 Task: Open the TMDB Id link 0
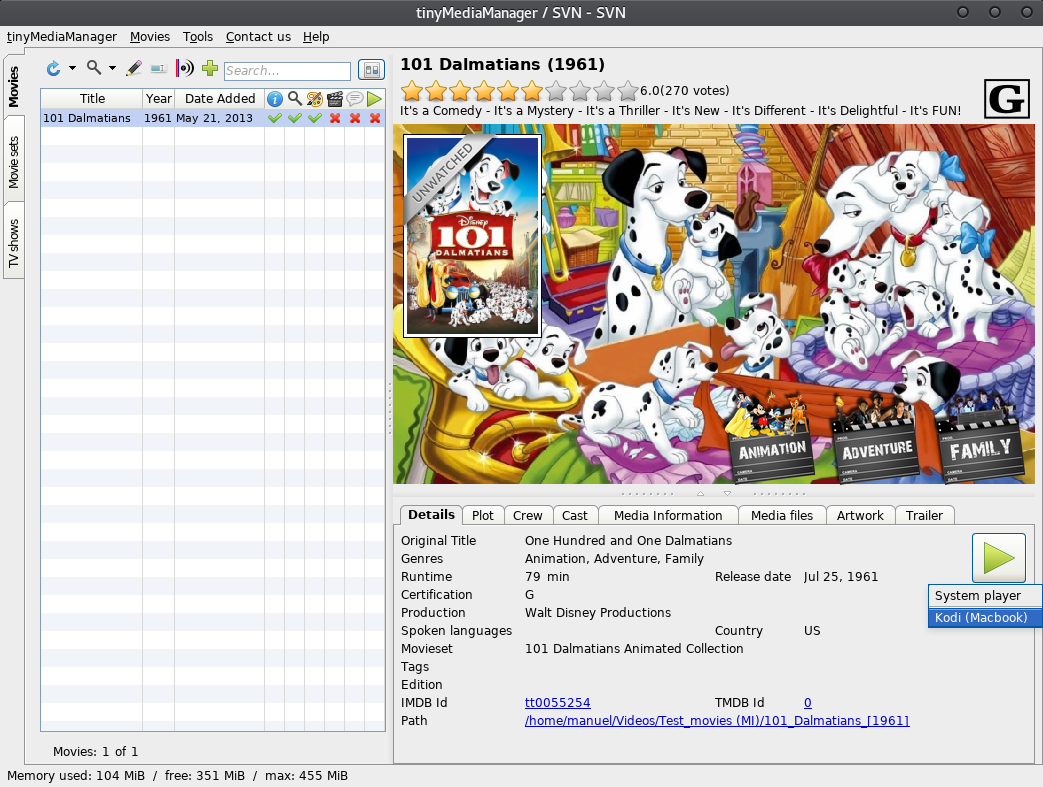[808, 703]
